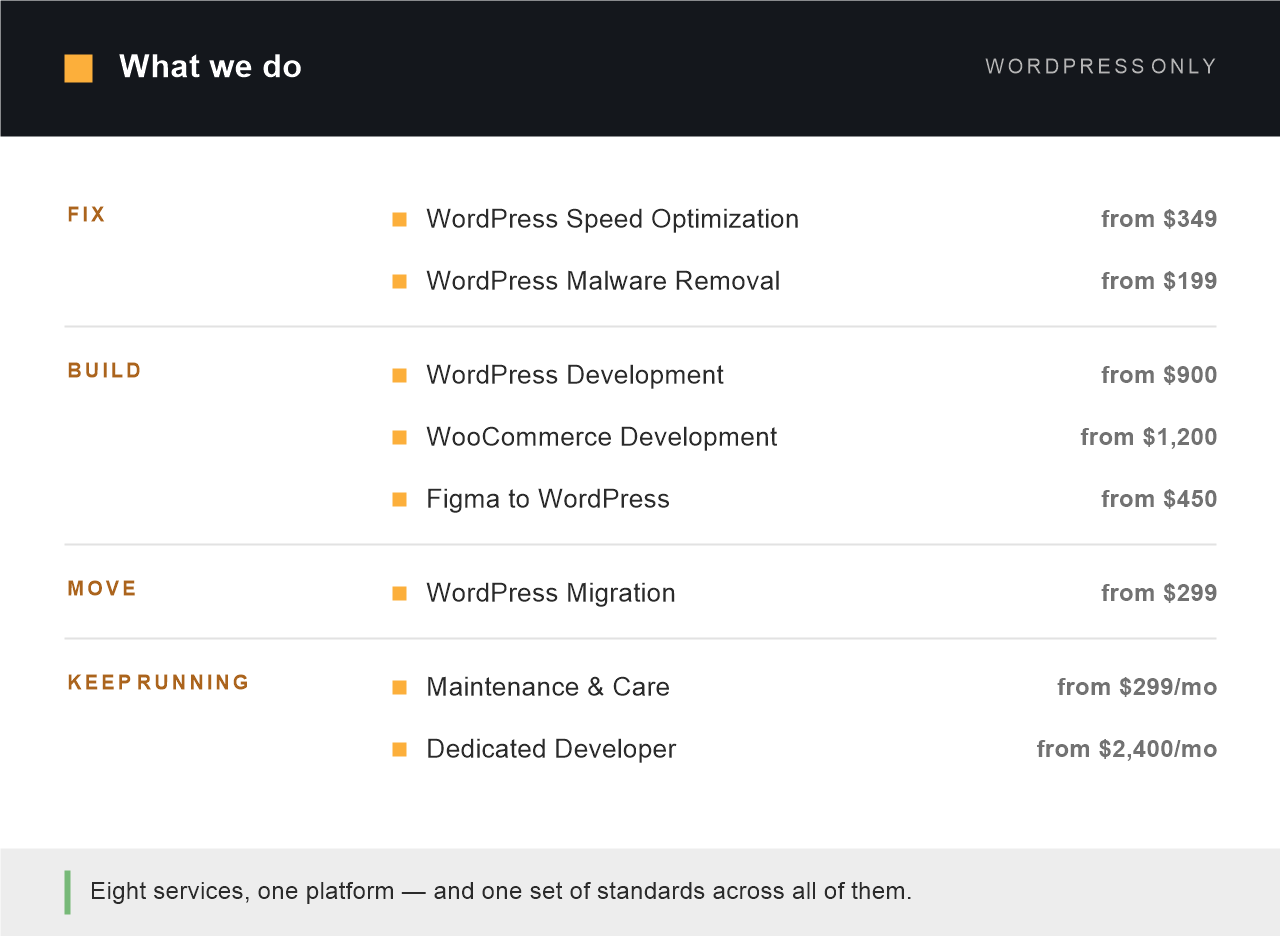1280x936 pixels.
Task: Click the "from $299" Migration price
Action: [1159, 593]
